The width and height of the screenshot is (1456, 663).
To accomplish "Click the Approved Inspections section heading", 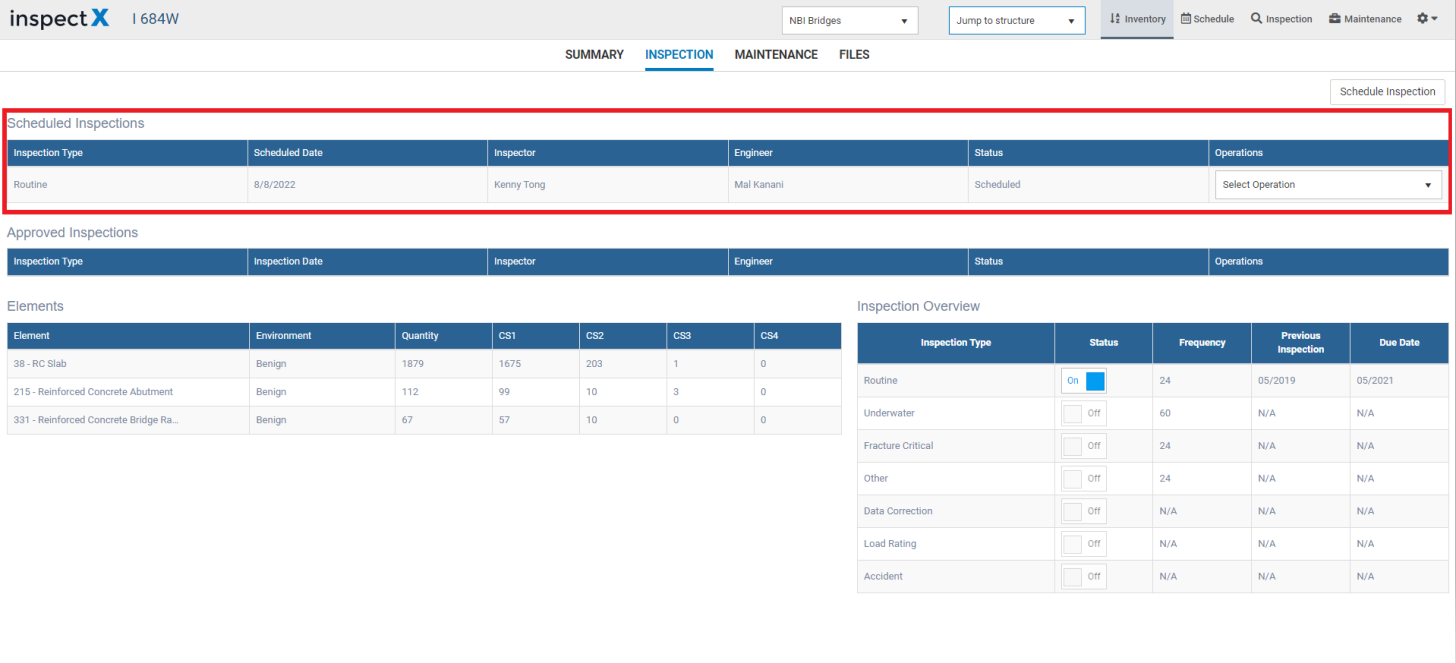I will tap(72, 233).
